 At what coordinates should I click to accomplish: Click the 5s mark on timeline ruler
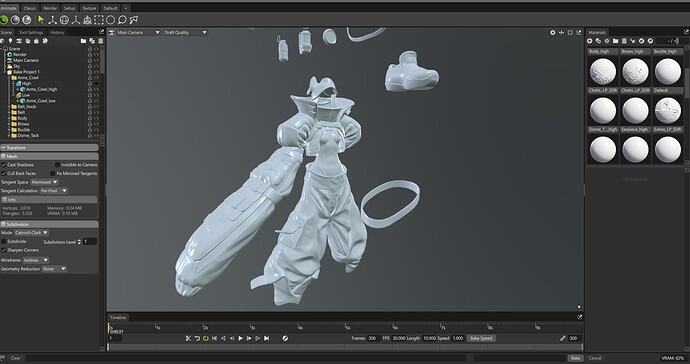coord(347,327)
